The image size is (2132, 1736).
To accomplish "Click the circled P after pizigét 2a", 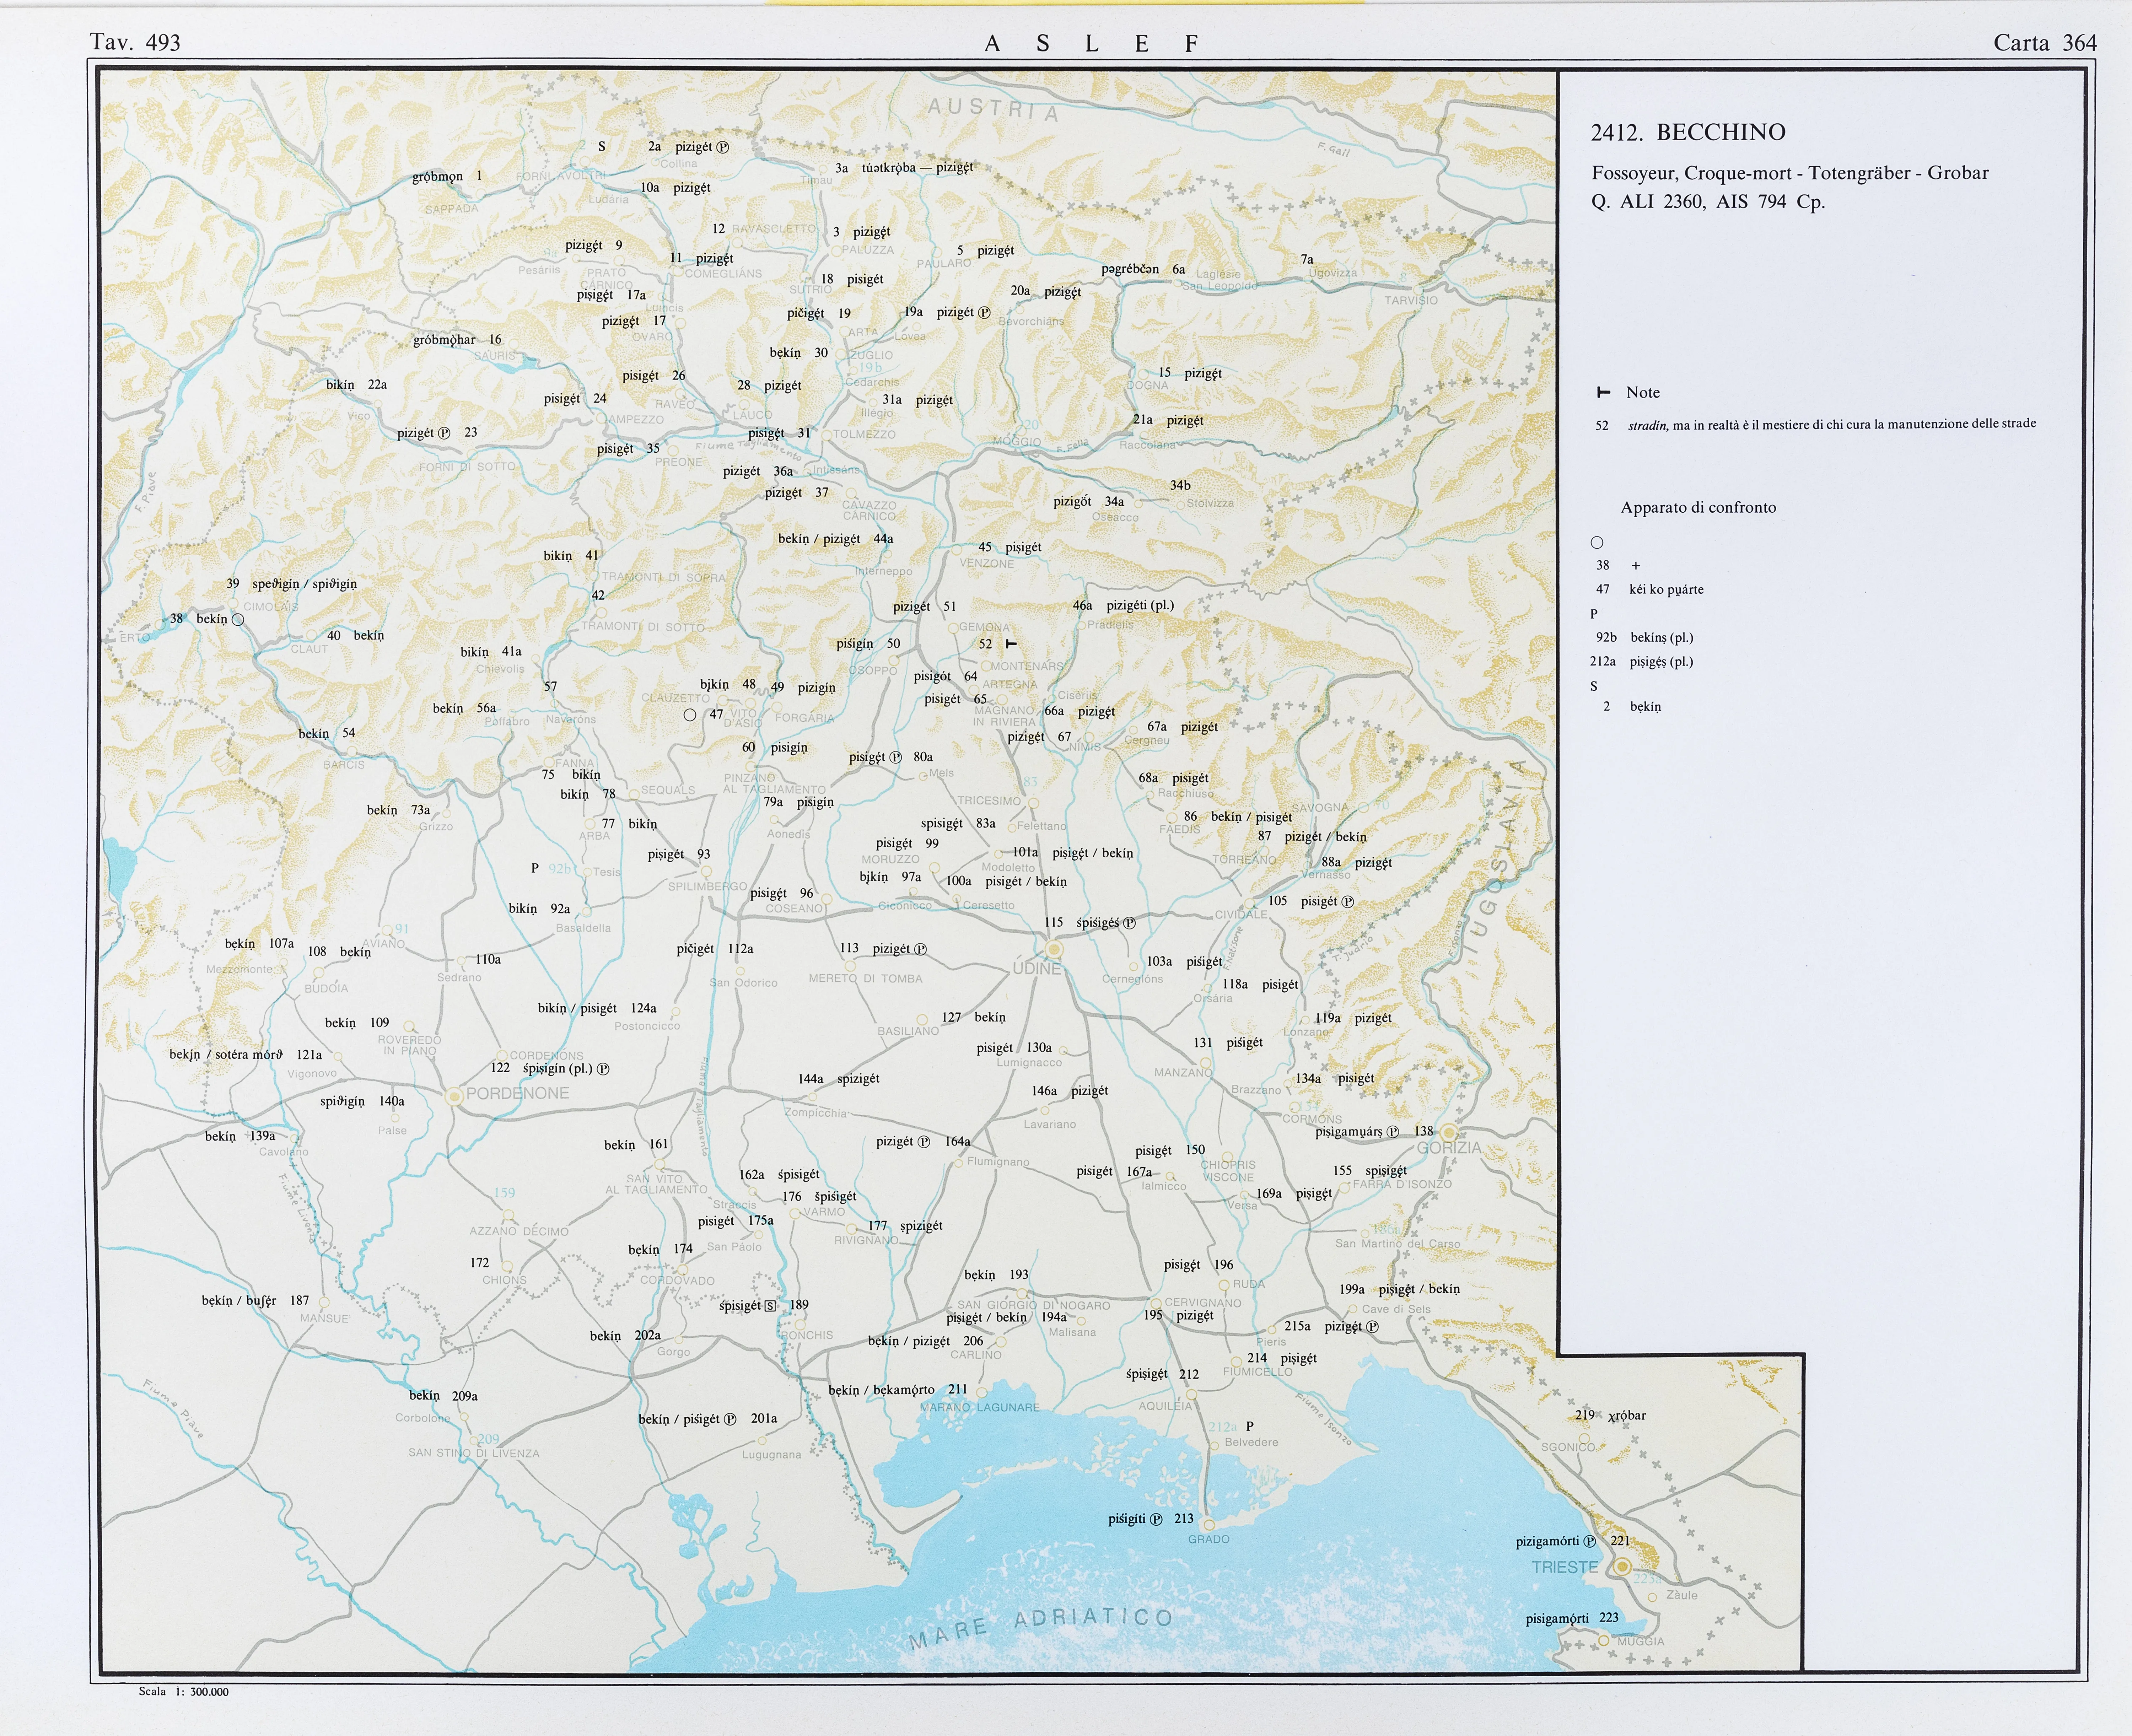I will tap(723, 147).
